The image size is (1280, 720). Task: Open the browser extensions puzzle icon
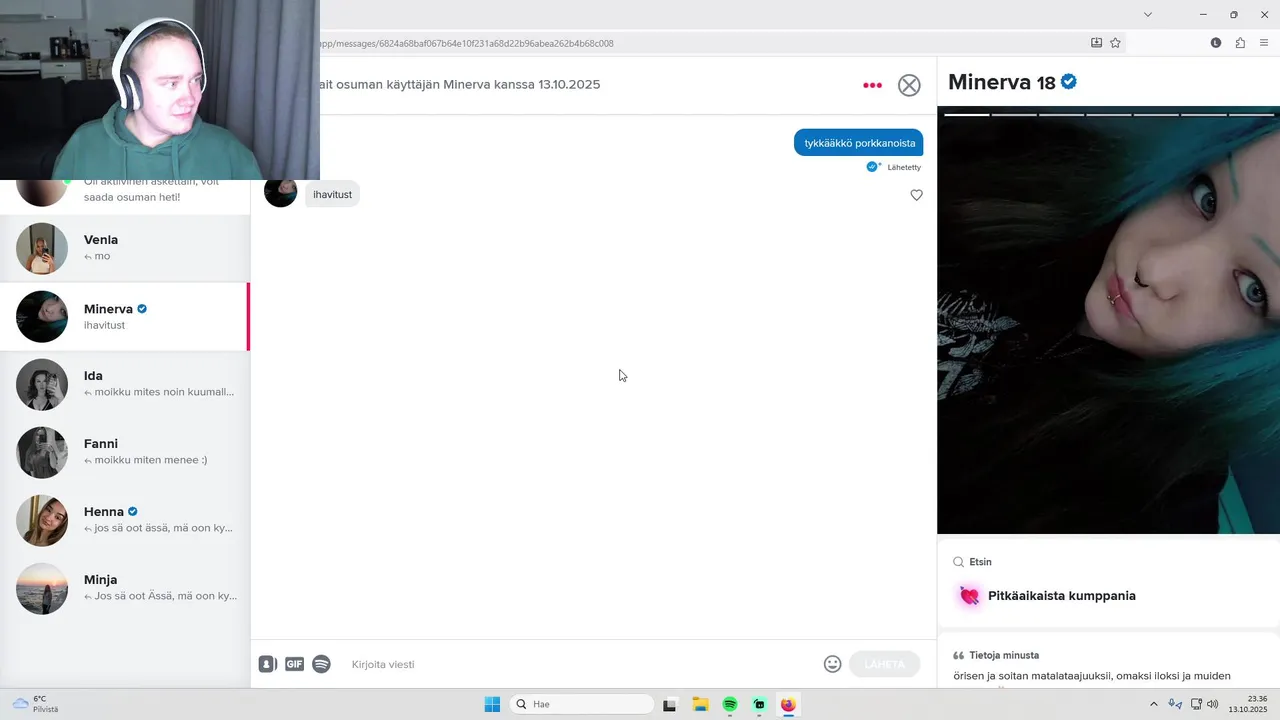pos(1240,43)
